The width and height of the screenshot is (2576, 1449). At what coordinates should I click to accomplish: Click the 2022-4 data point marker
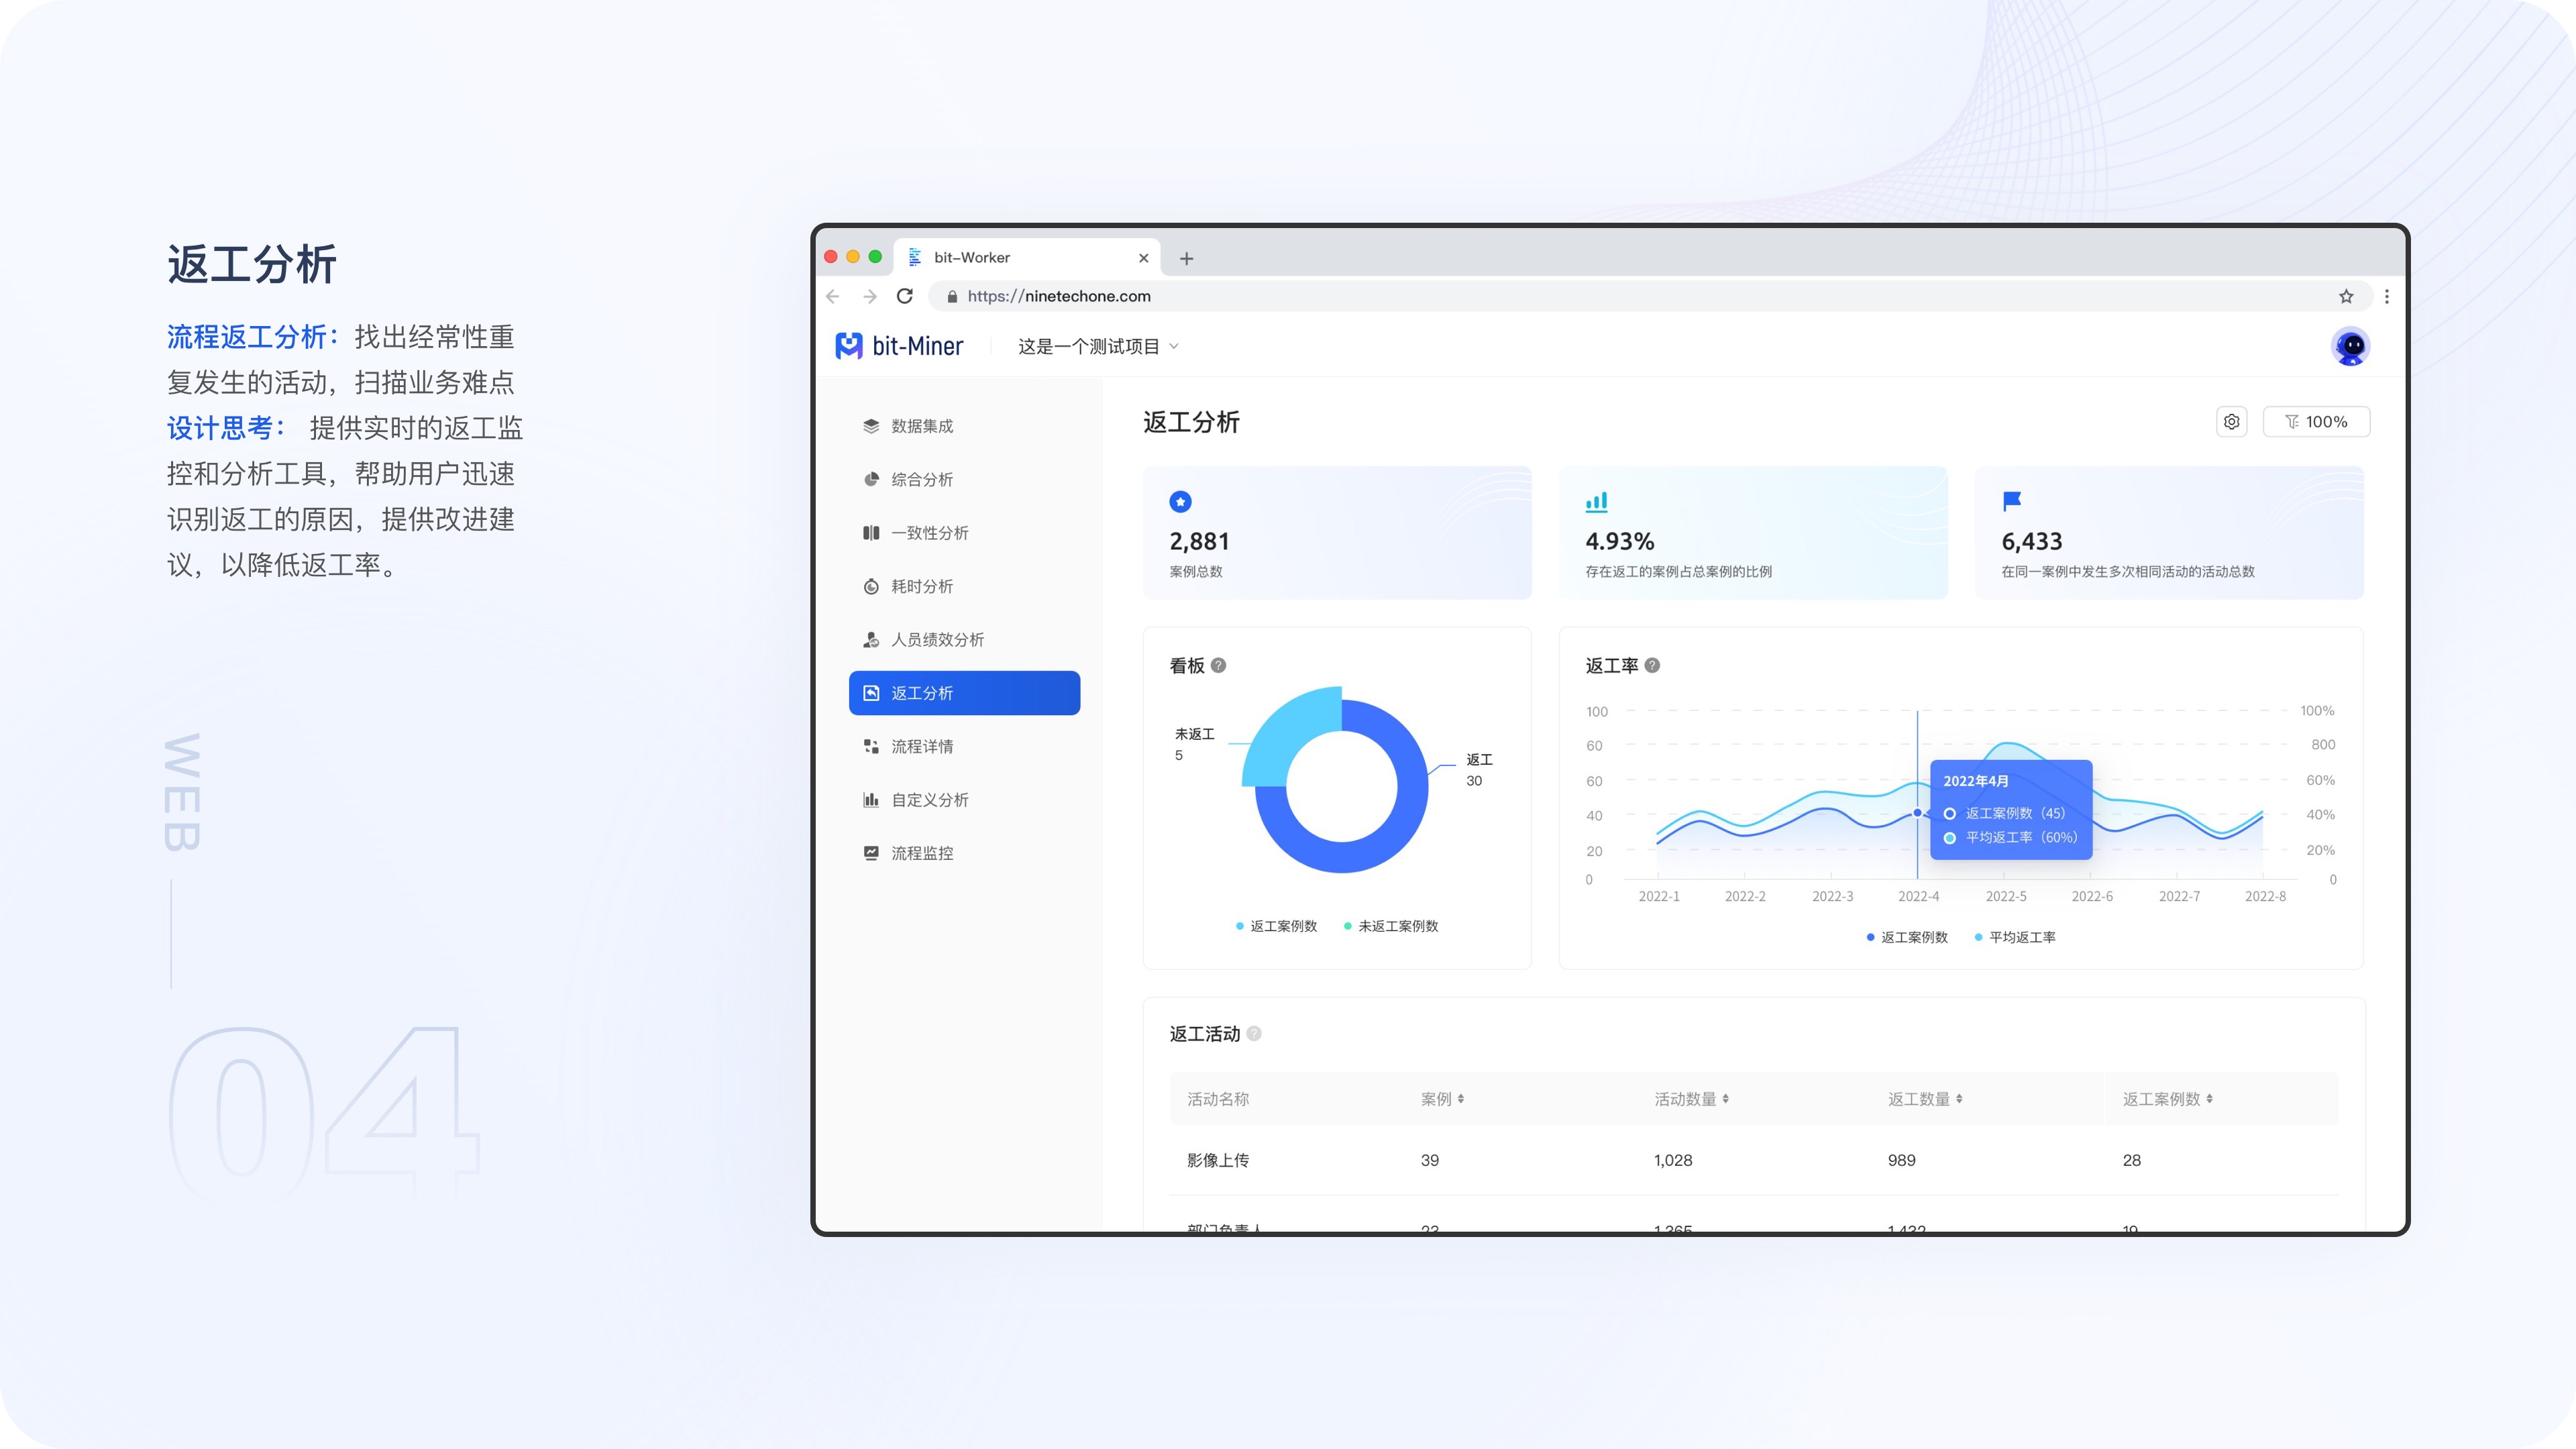pyautogui.click(x=1917, y=813)
